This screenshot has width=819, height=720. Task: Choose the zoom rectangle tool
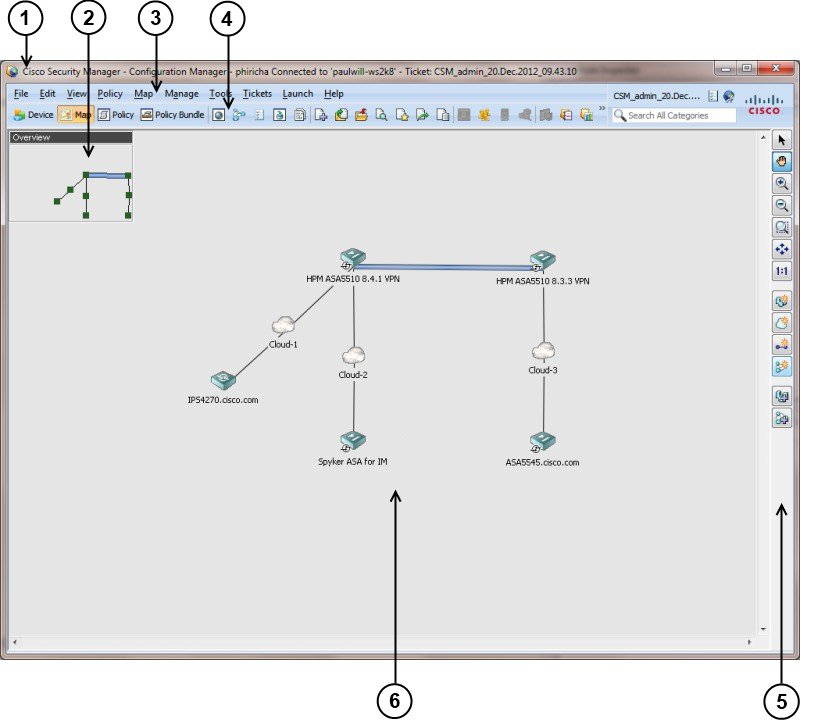781,227
